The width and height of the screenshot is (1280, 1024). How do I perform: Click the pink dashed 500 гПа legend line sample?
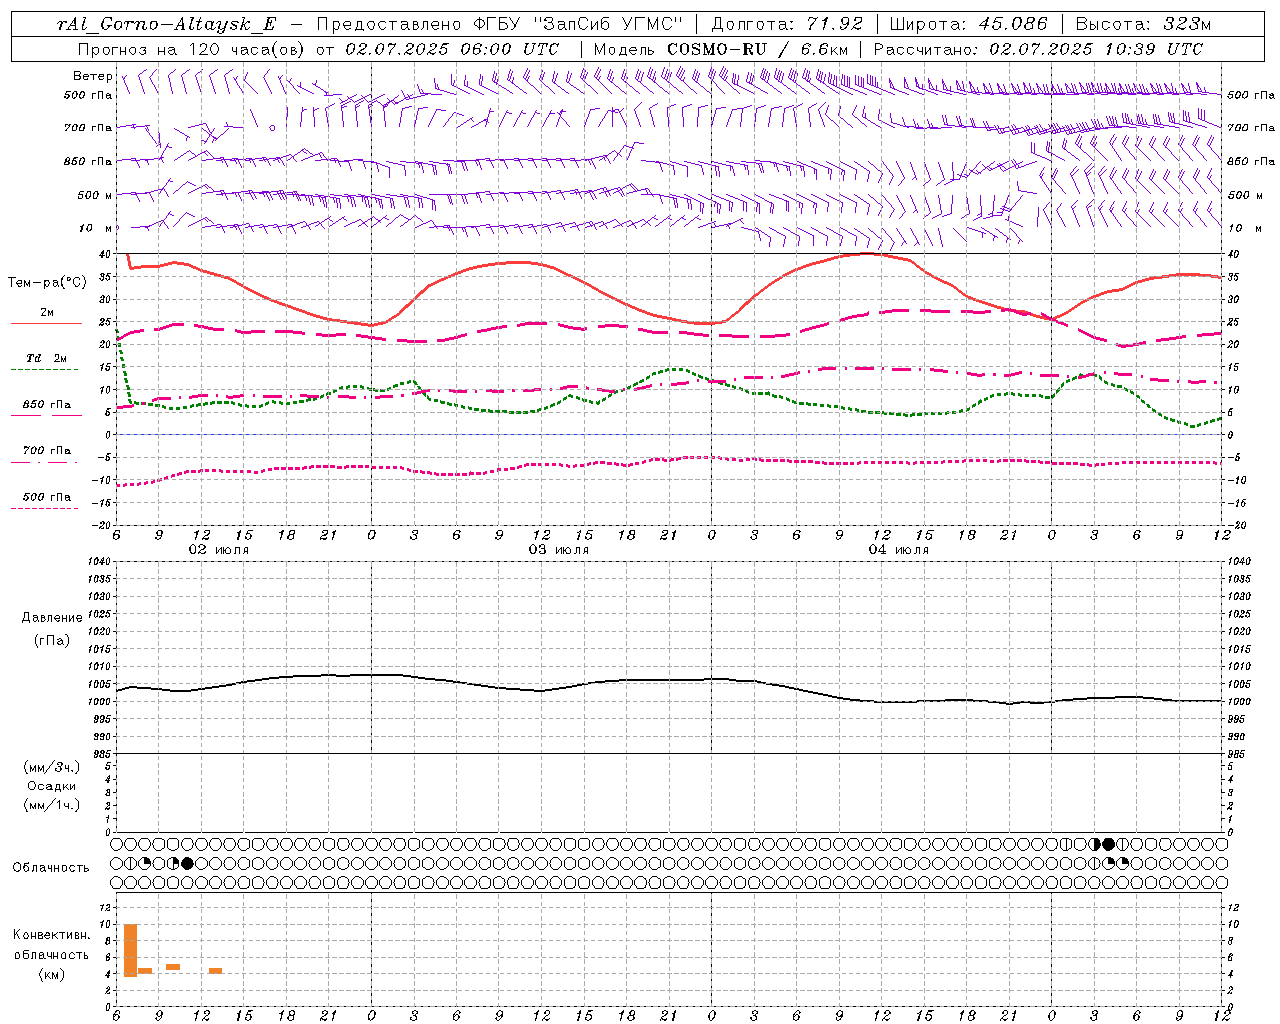(44, 509)
